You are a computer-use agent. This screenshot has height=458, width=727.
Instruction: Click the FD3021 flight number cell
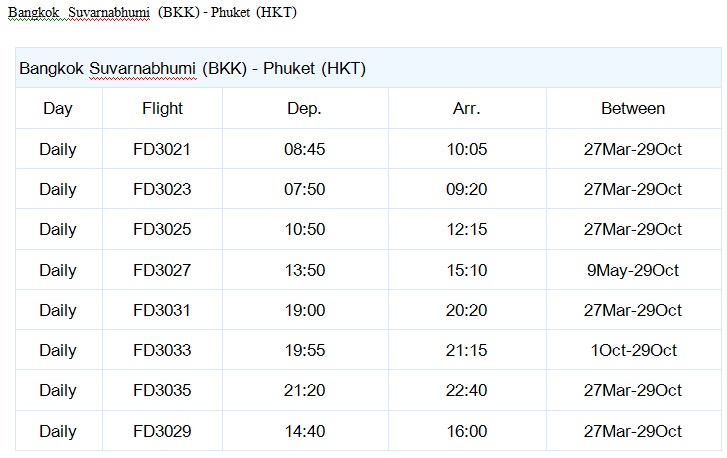coord(162,149)
